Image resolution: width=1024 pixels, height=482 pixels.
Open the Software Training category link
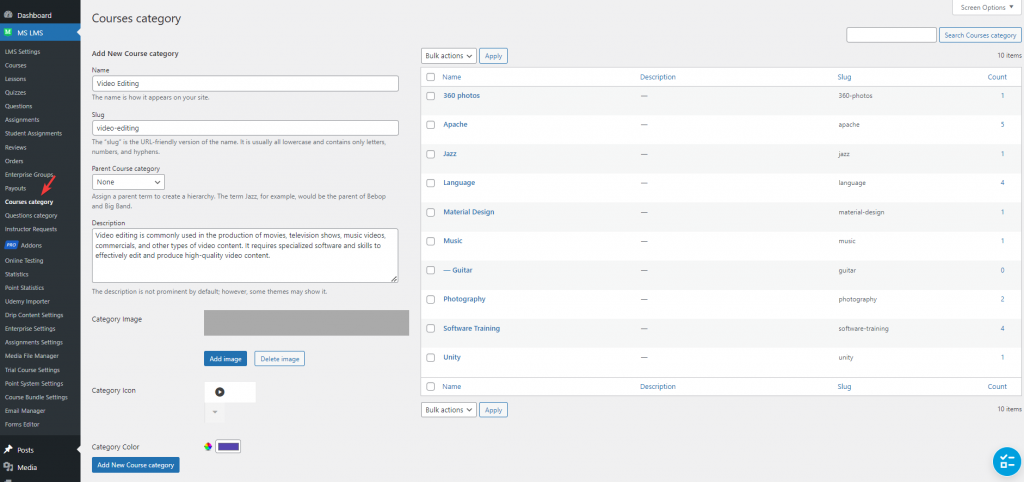(x=472, y=329)
